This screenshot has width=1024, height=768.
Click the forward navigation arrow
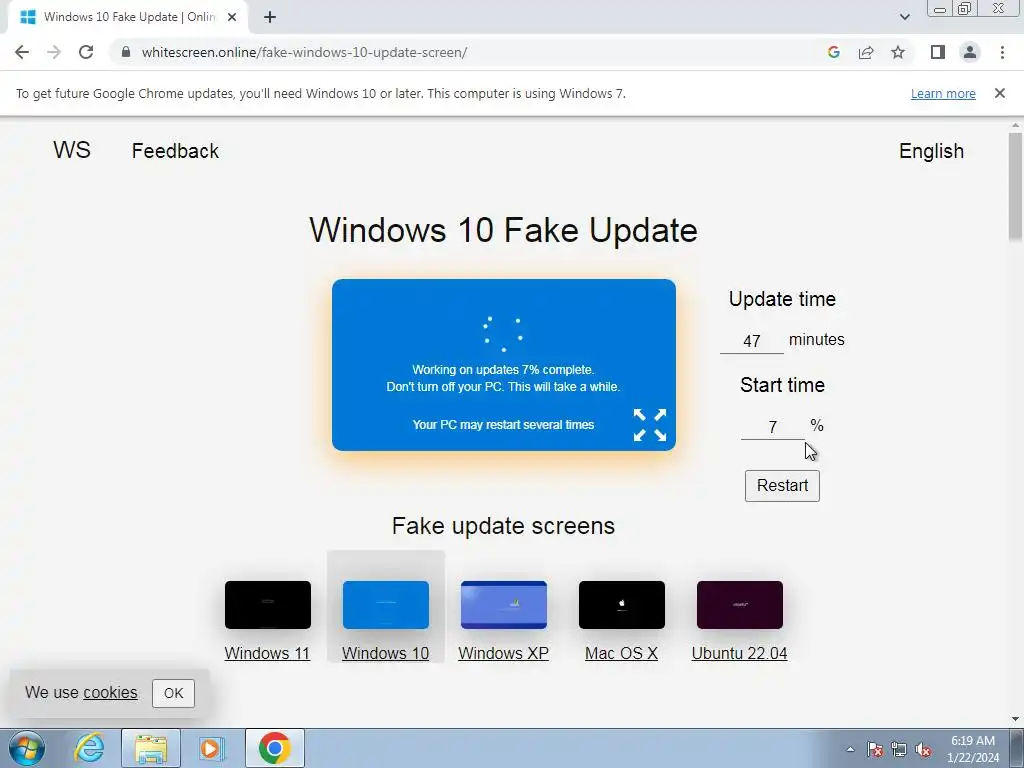point(54,52)
